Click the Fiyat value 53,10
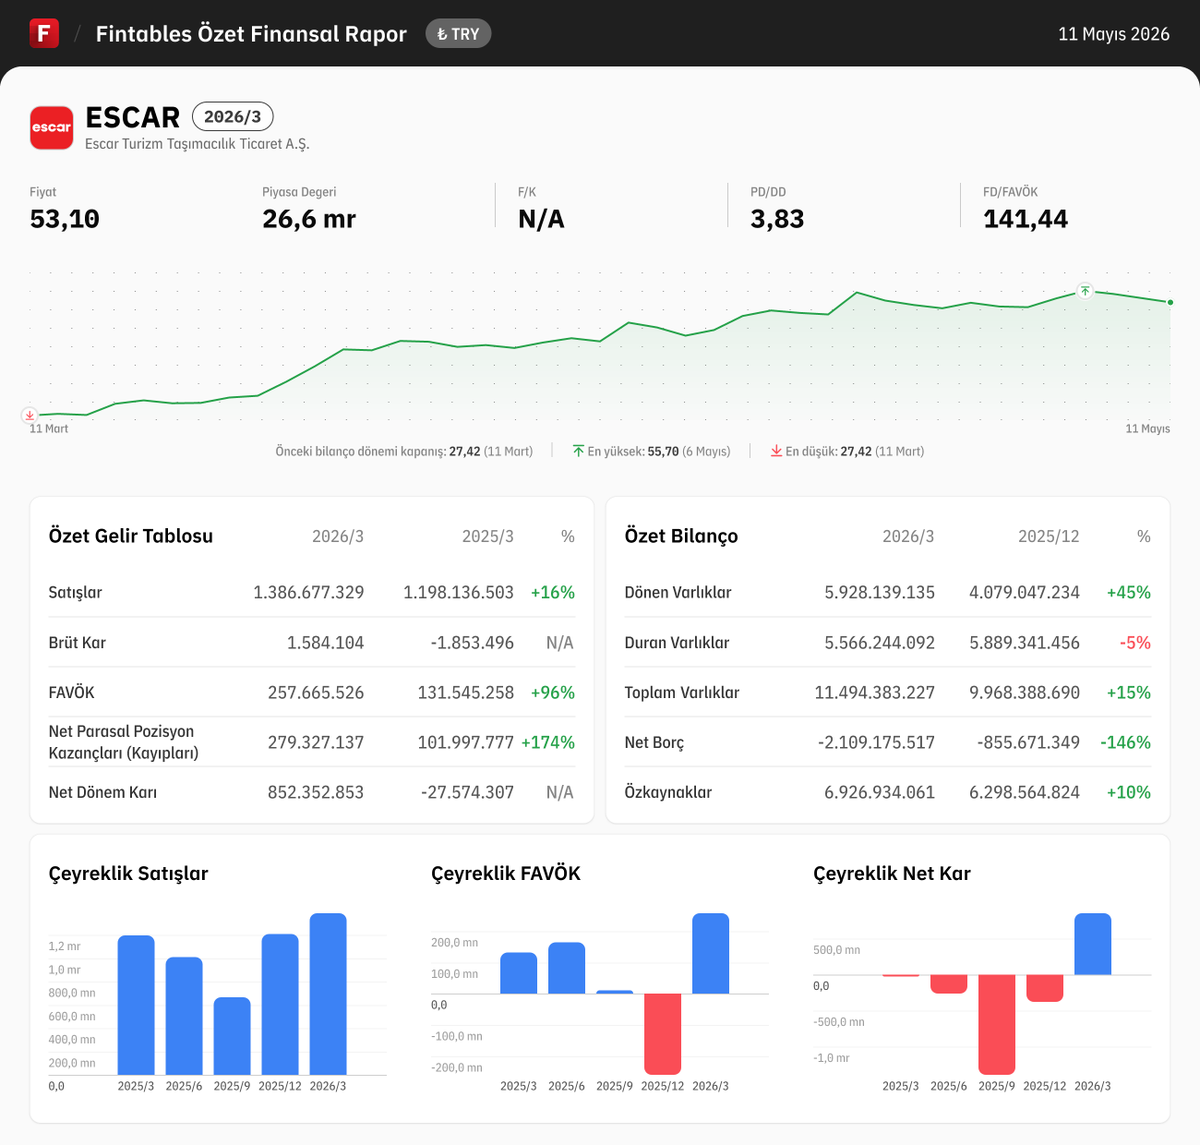The image size is (1200, 1145). [x=65, y=219]
